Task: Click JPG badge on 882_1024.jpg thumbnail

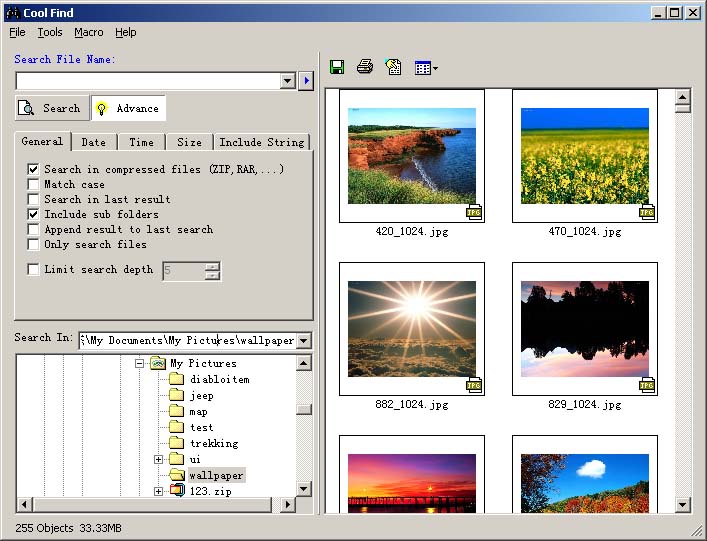Action: (474, 385)
